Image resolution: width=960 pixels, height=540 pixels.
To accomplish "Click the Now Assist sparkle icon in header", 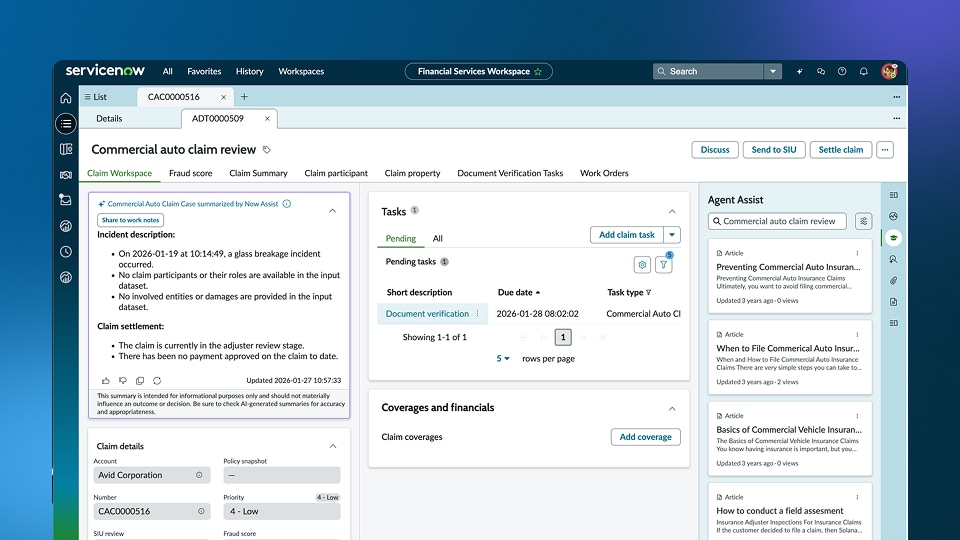I will (x=799, y=72).
